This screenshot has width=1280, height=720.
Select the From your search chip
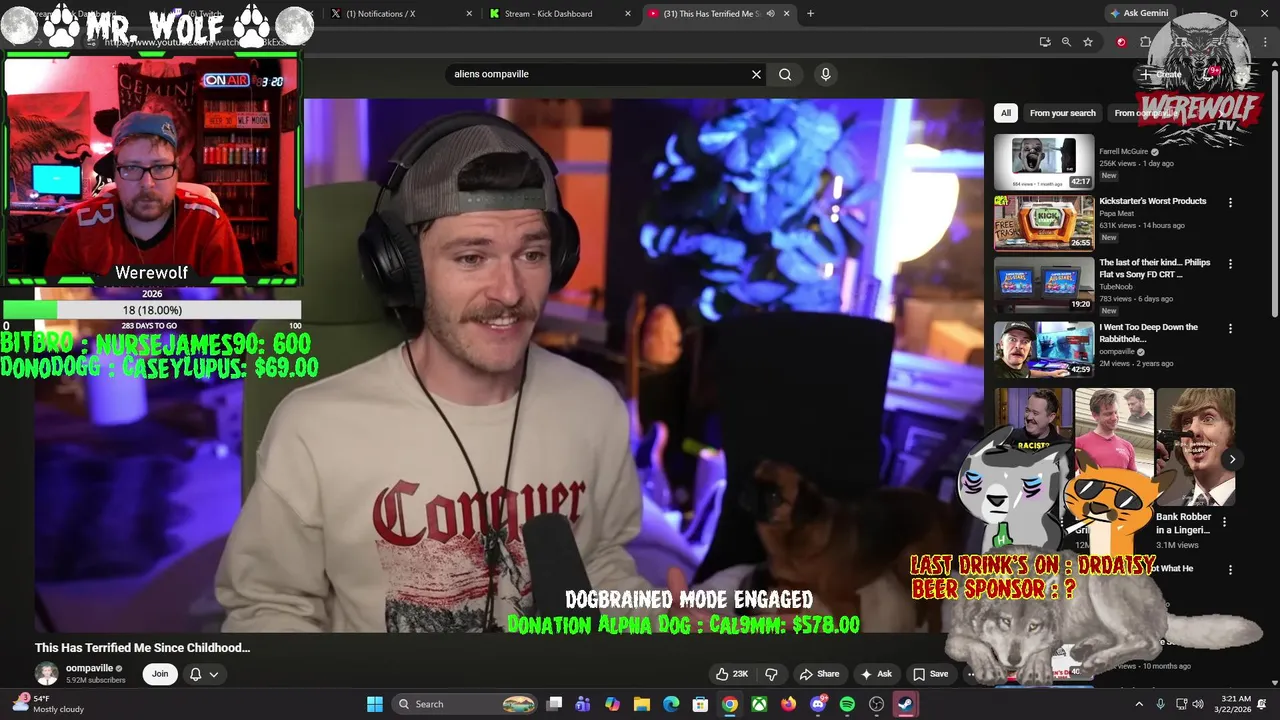pos(1063,113)
